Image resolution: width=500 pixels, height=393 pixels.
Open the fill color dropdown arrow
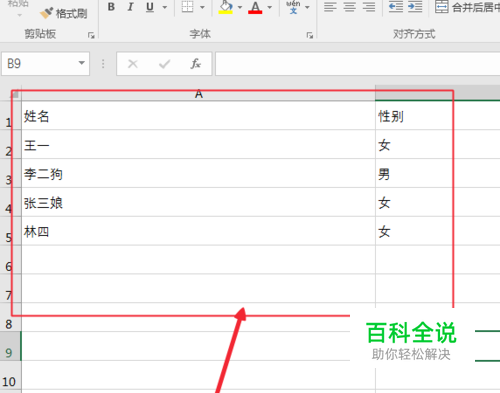[240, 7]
